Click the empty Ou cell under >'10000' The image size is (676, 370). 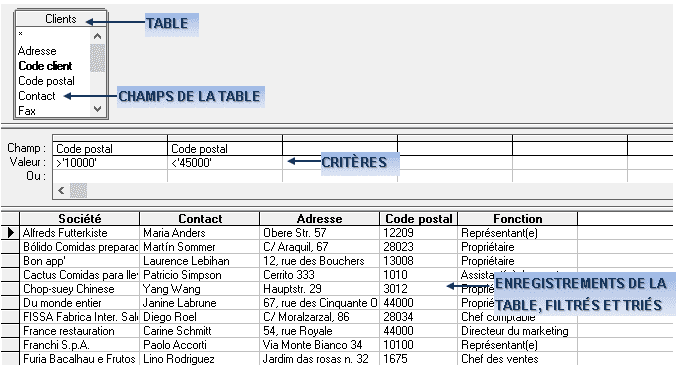point(110,176)
